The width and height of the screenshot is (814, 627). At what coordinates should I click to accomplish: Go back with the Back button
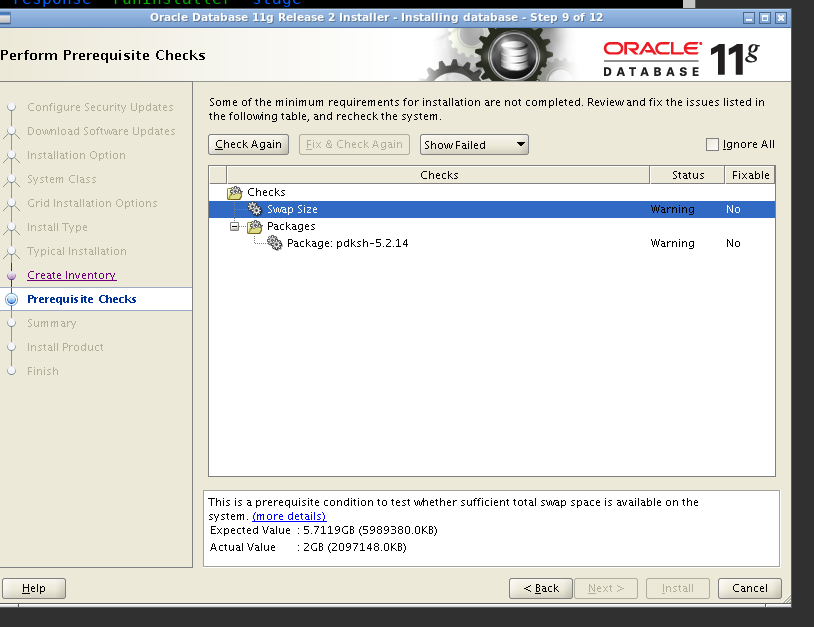(x=540, y=588)
